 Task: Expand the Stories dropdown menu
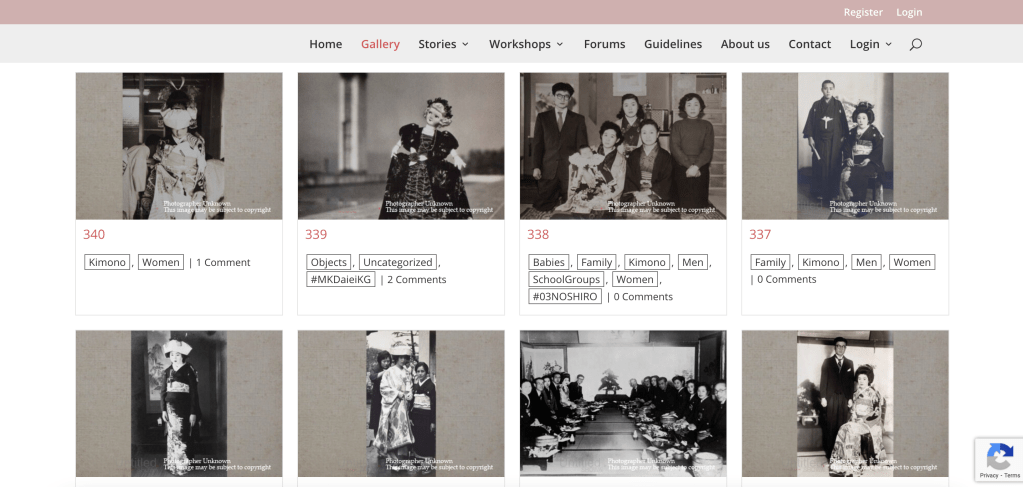pos(443,44)
